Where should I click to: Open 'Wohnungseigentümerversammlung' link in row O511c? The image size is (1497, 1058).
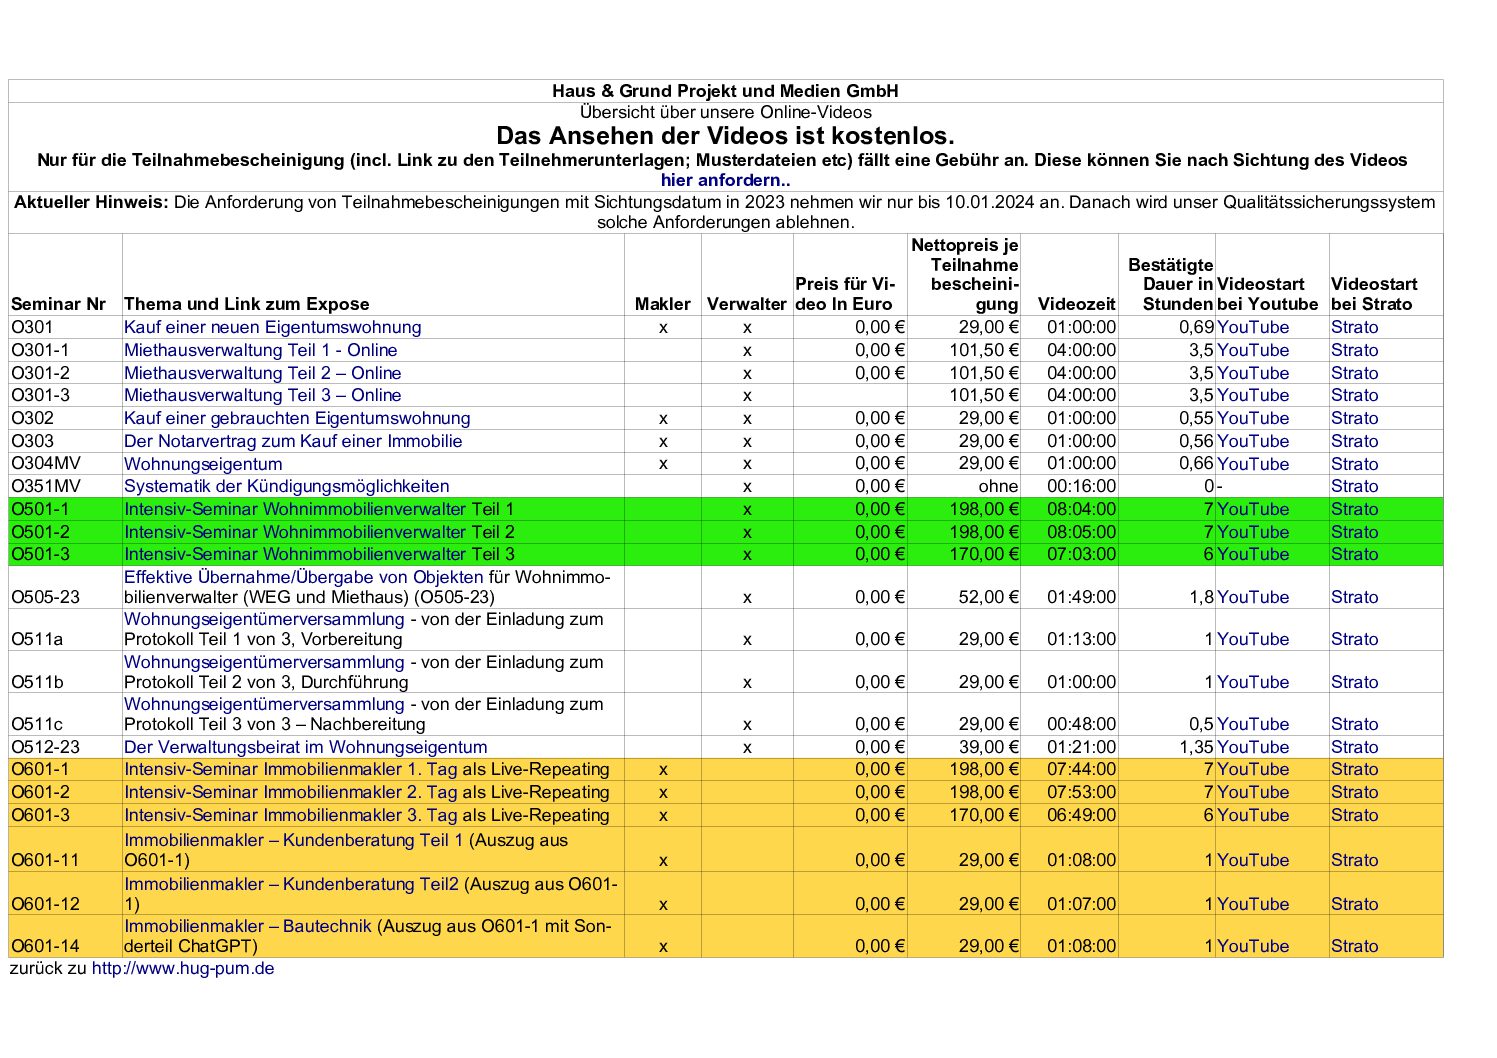coord(264,704)
